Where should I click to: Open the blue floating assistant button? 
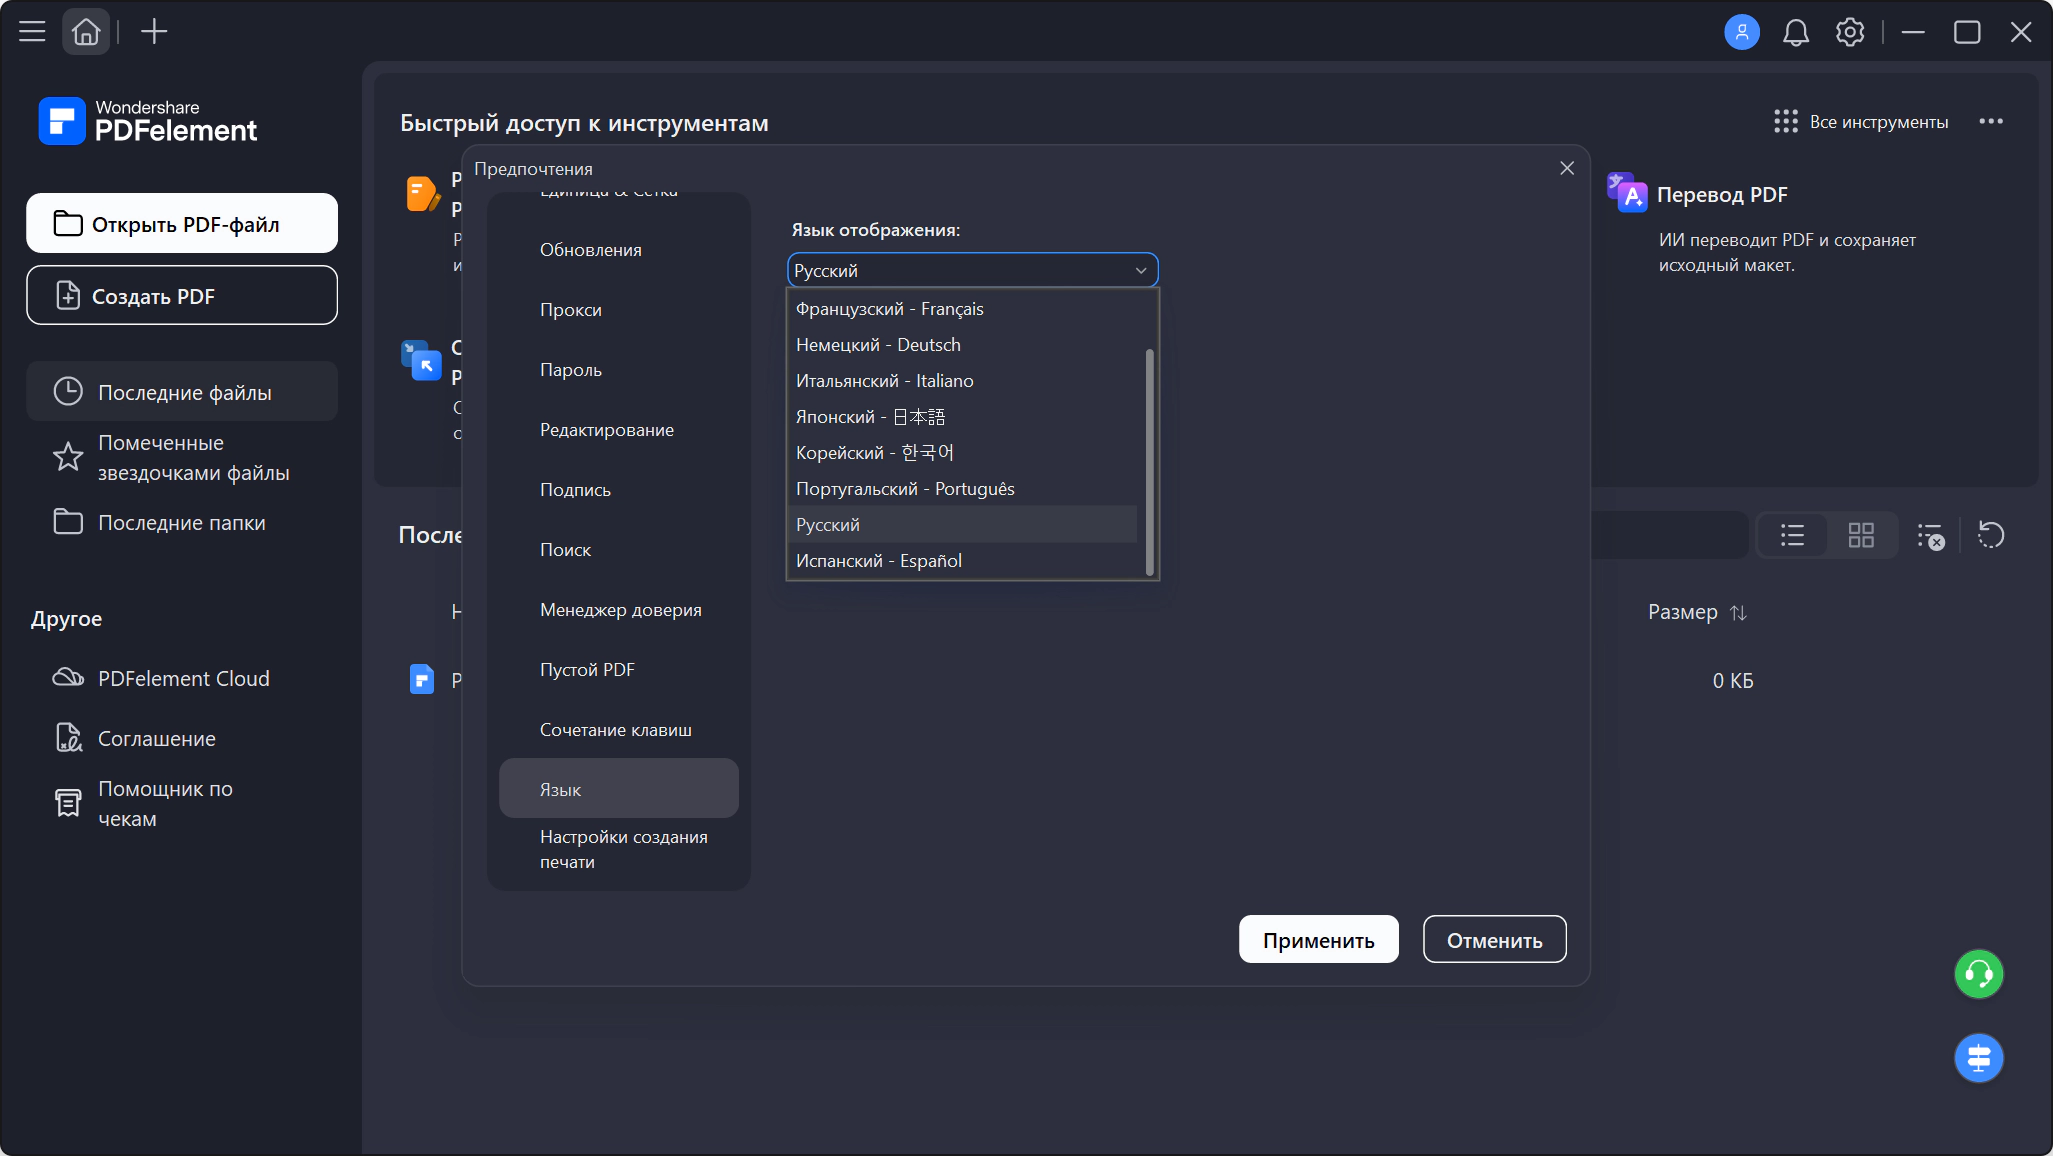click(1978, 1057)
